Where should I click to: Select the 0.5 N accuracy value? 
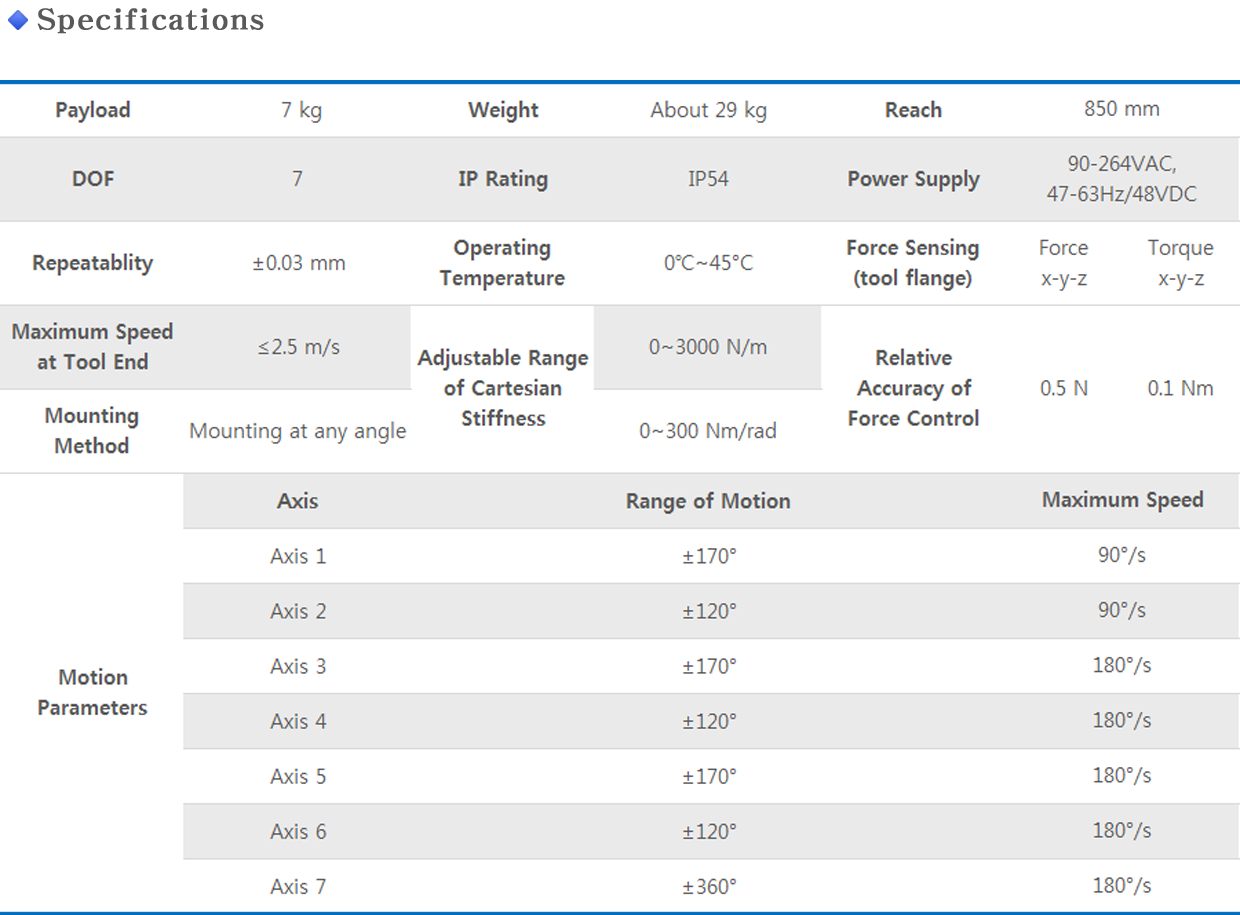point(1063,388)
